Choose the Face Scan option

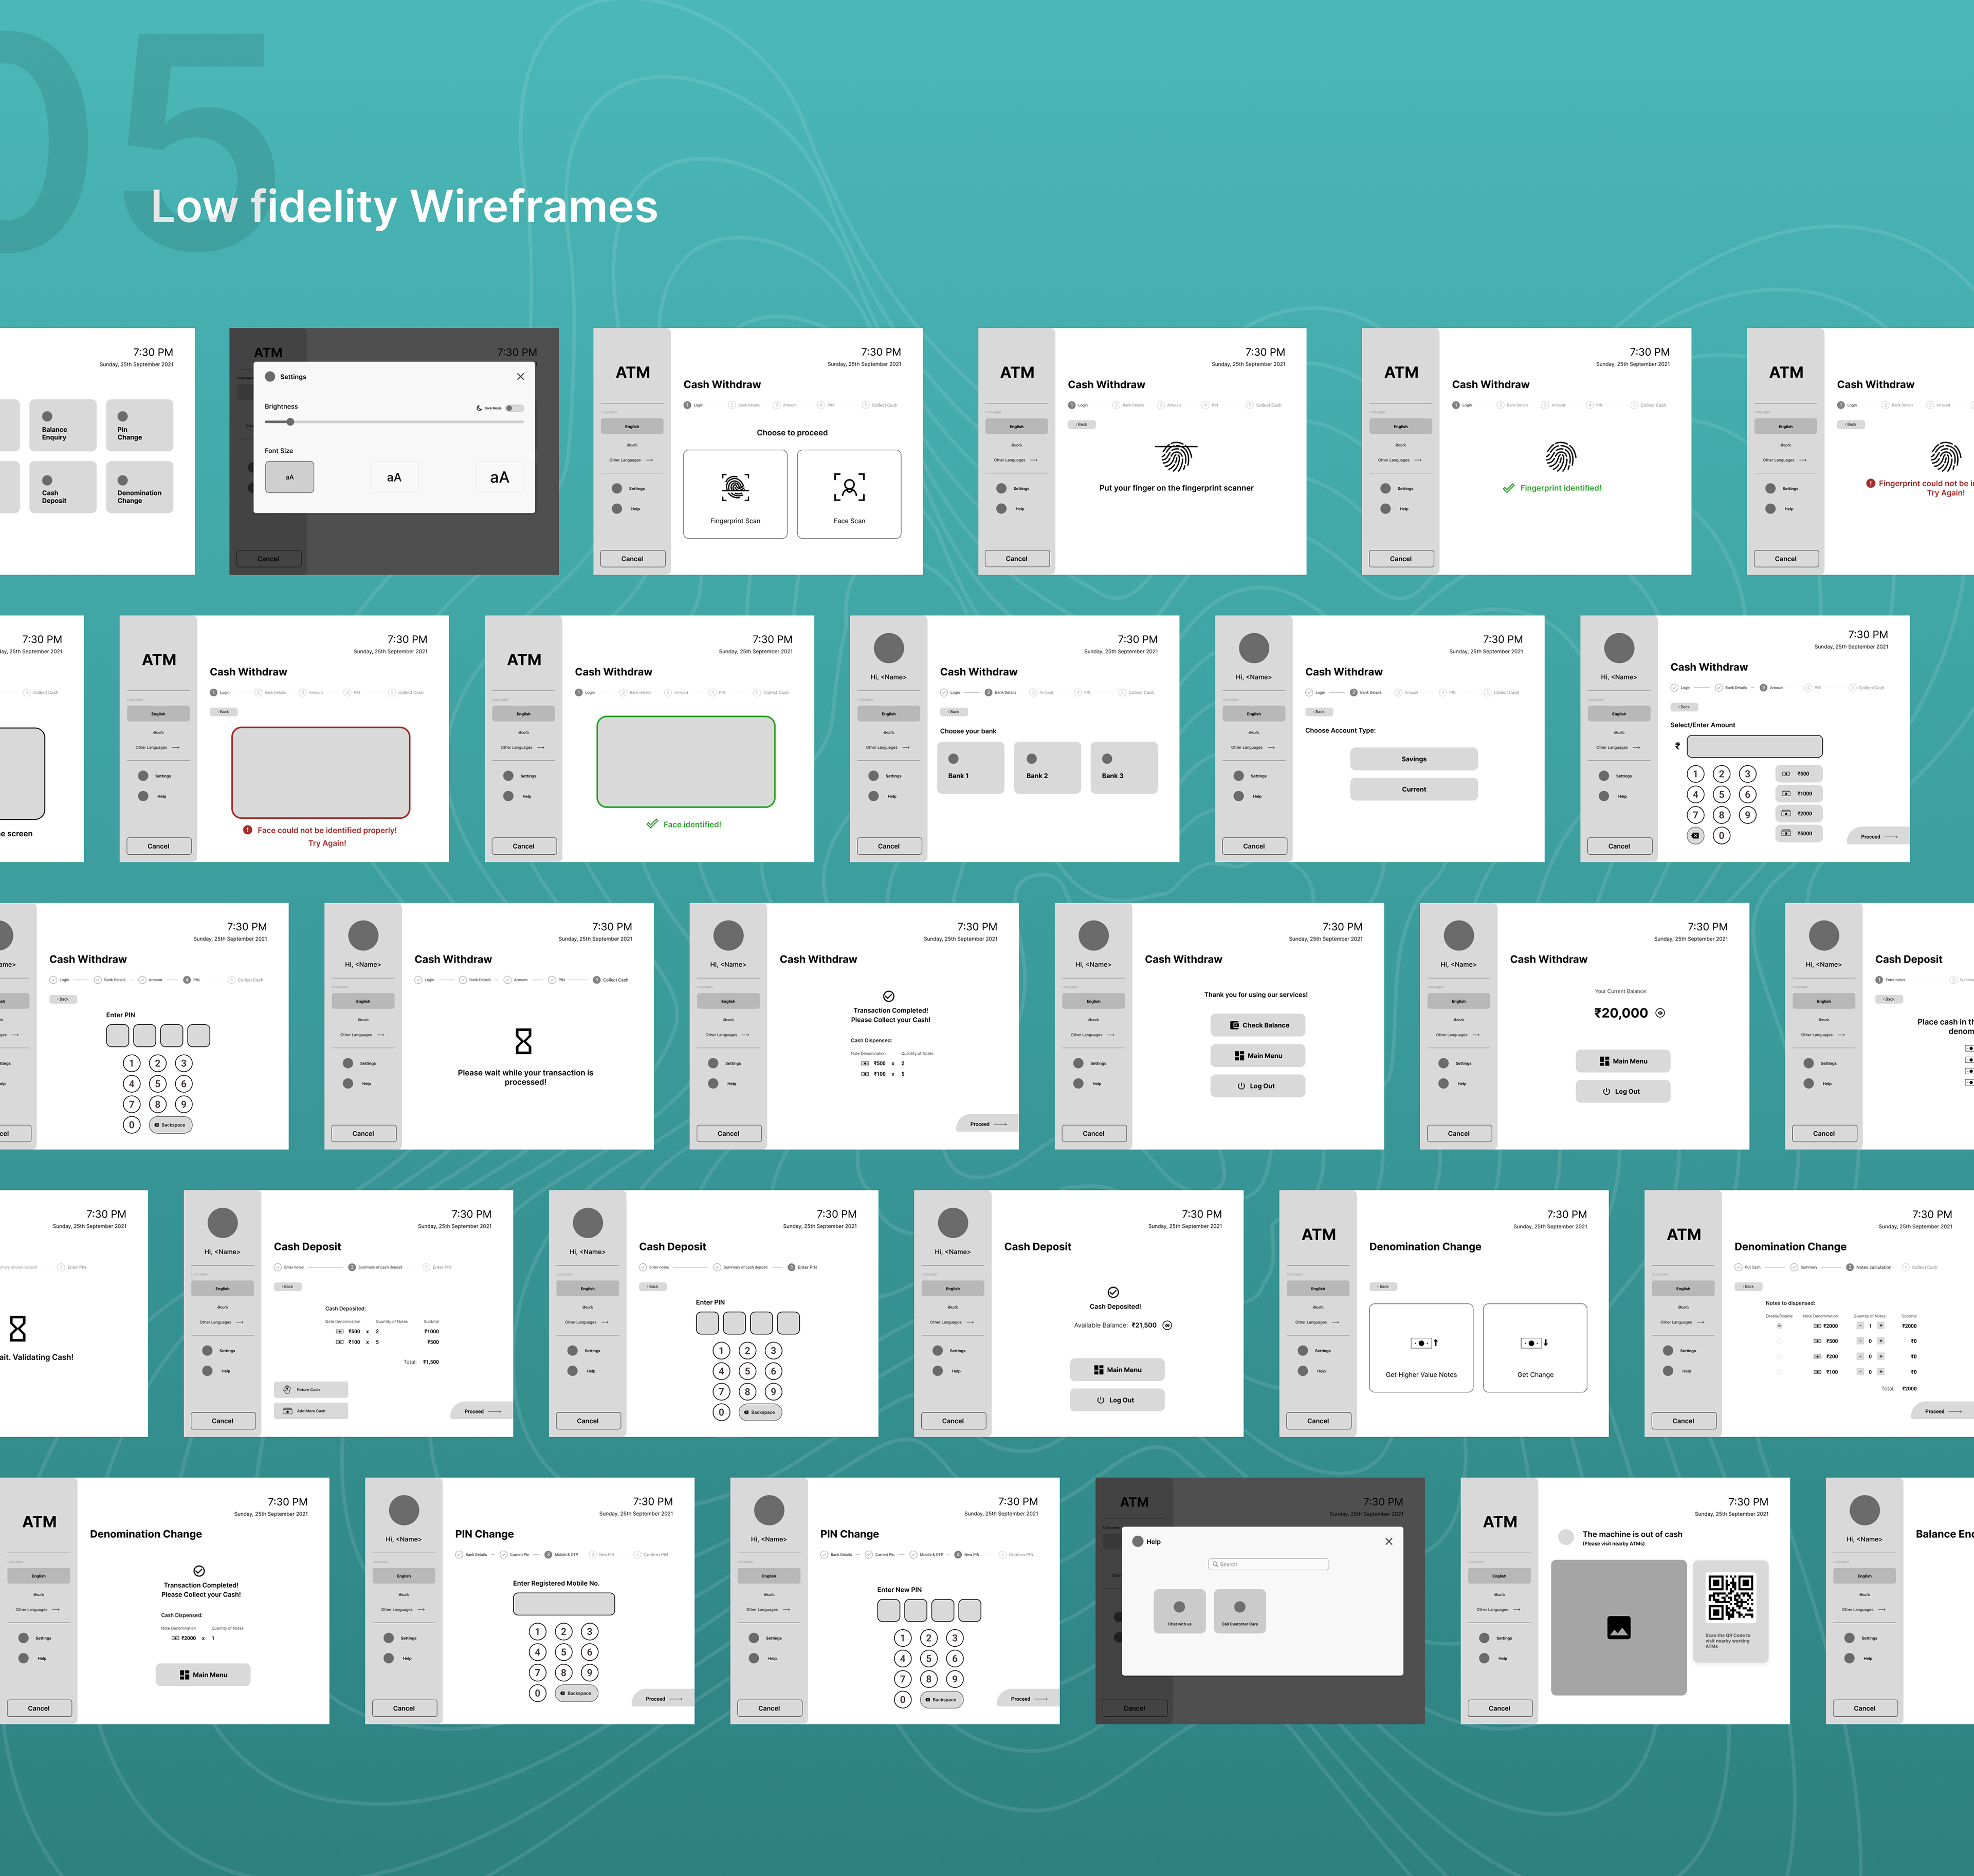tap(849, 494)
